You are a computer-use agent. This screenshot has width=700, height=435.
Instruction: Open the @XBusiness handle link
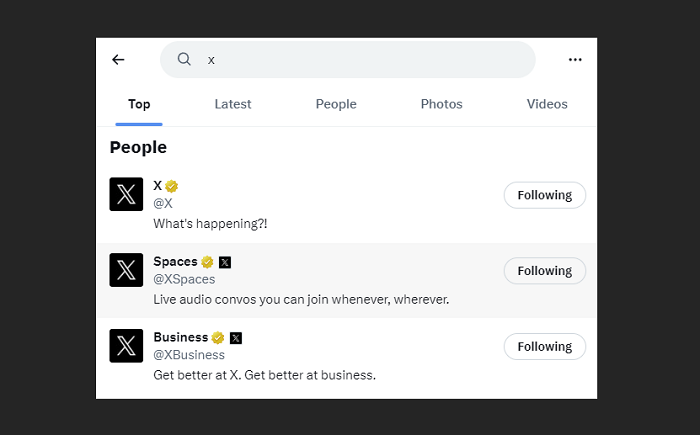click(189, 355)
